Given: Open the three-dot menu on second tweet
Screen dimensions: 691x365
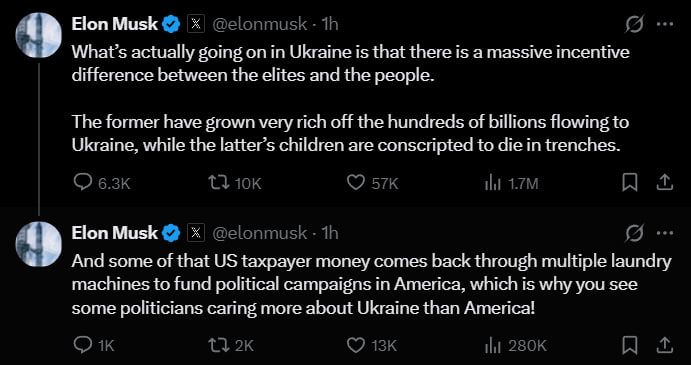Looking at the screenshot, I should [665, 232].
